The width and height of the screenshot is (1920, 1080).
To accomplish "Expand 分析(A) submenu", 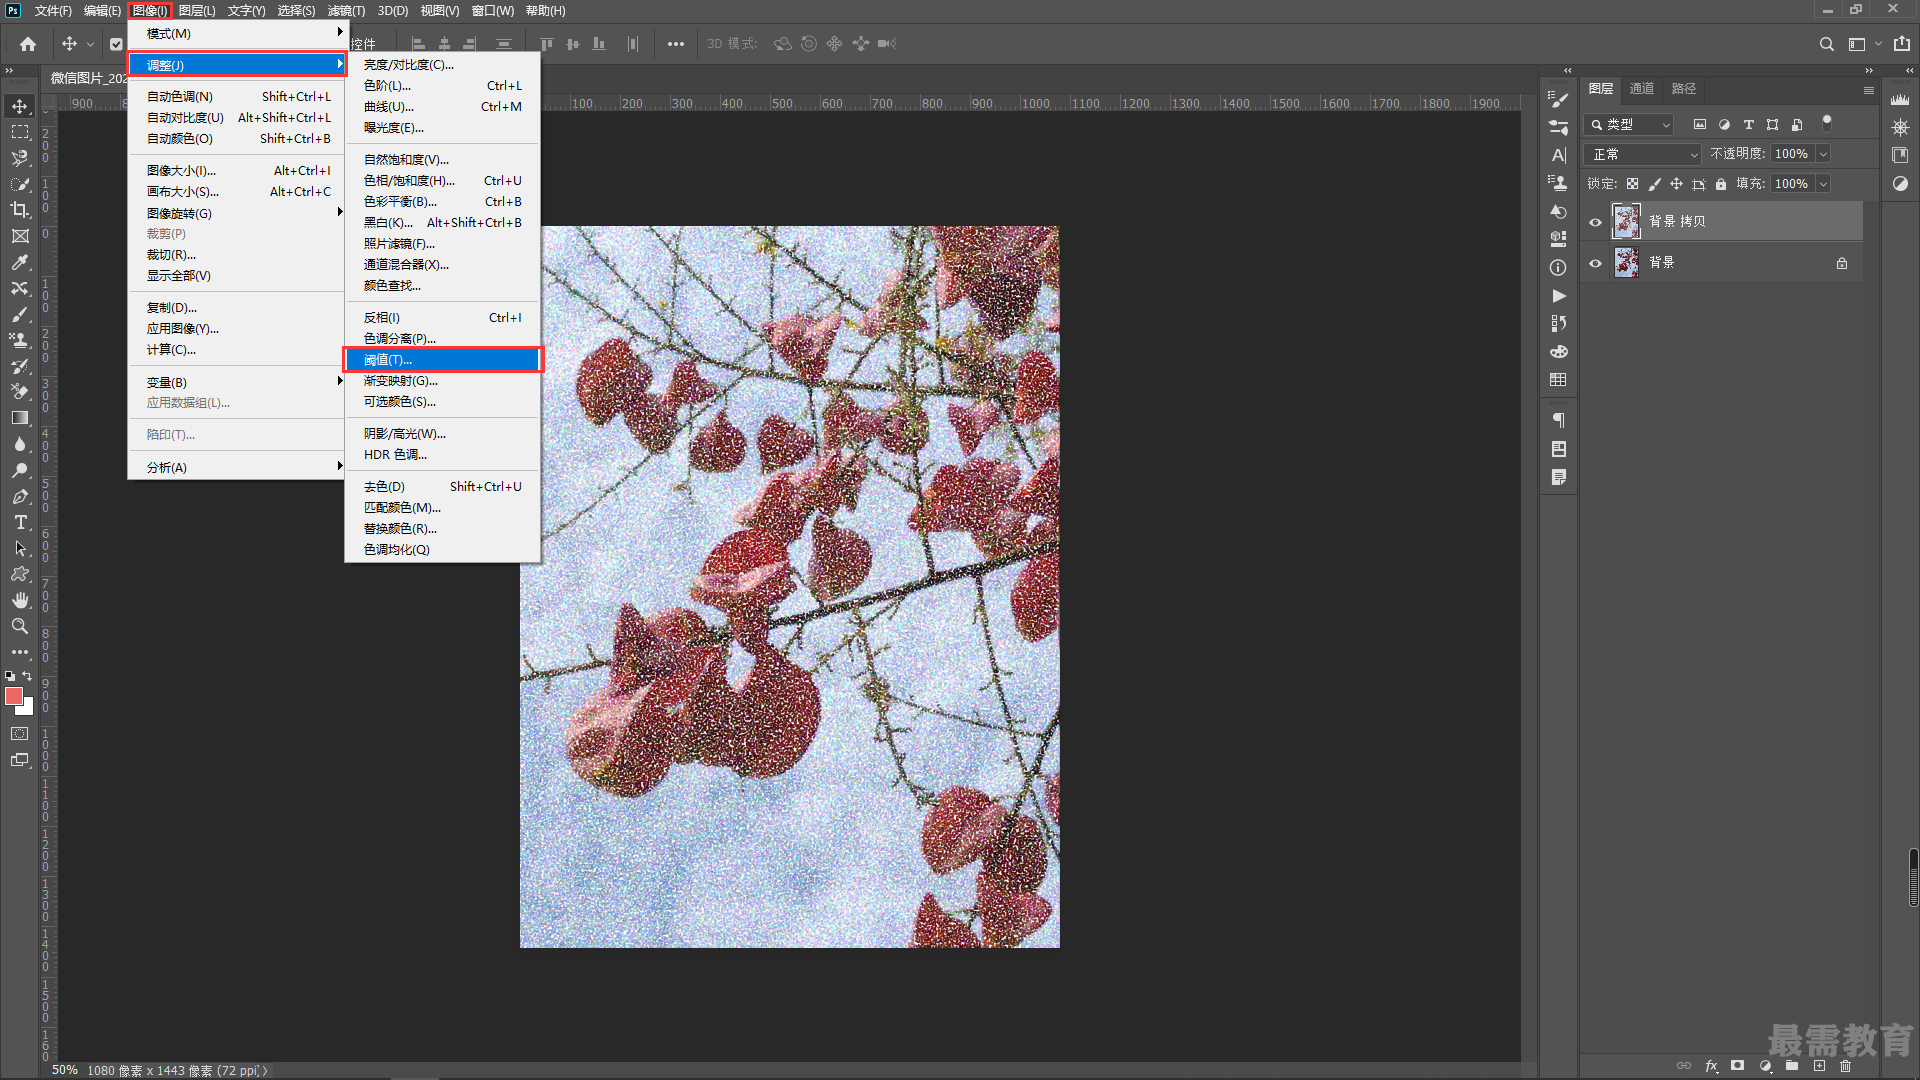I will pyautogui.click(x=236, y=467).
